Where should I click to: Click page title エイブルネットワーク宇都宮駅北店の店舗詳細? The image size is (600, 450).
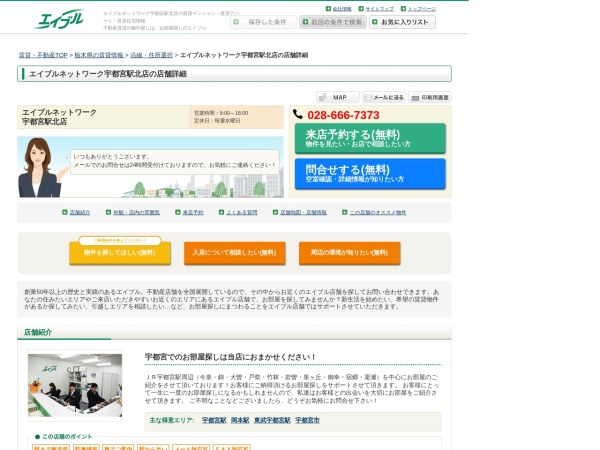click(x=108, y=74)
